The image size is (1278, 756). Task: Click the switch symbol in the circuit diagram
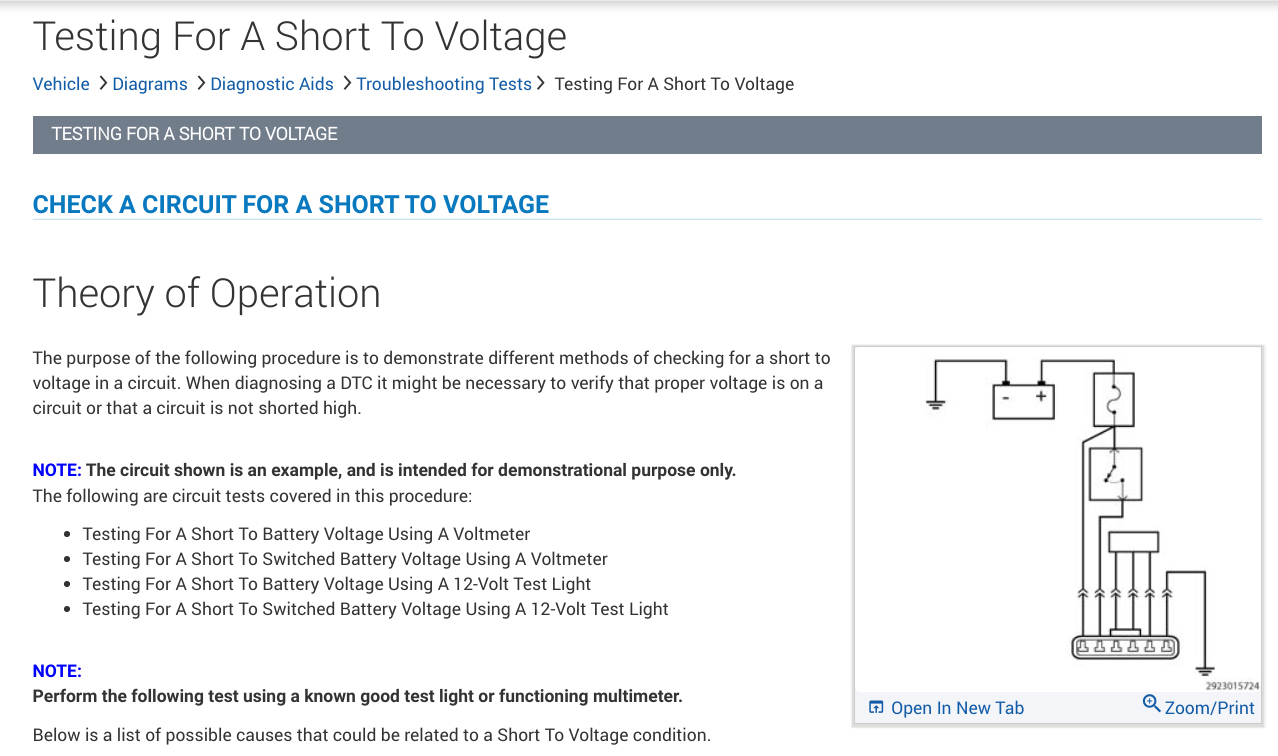1114,475
